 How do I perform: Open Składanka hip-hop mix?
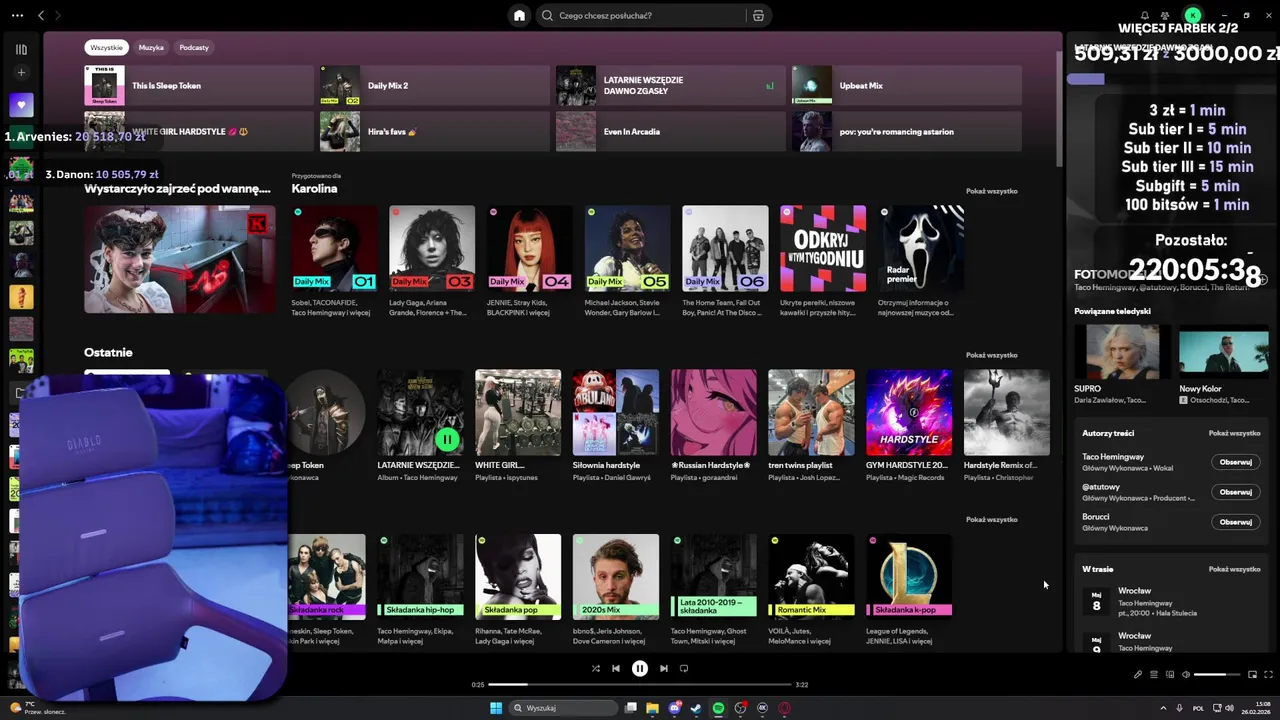coord(420,577)
